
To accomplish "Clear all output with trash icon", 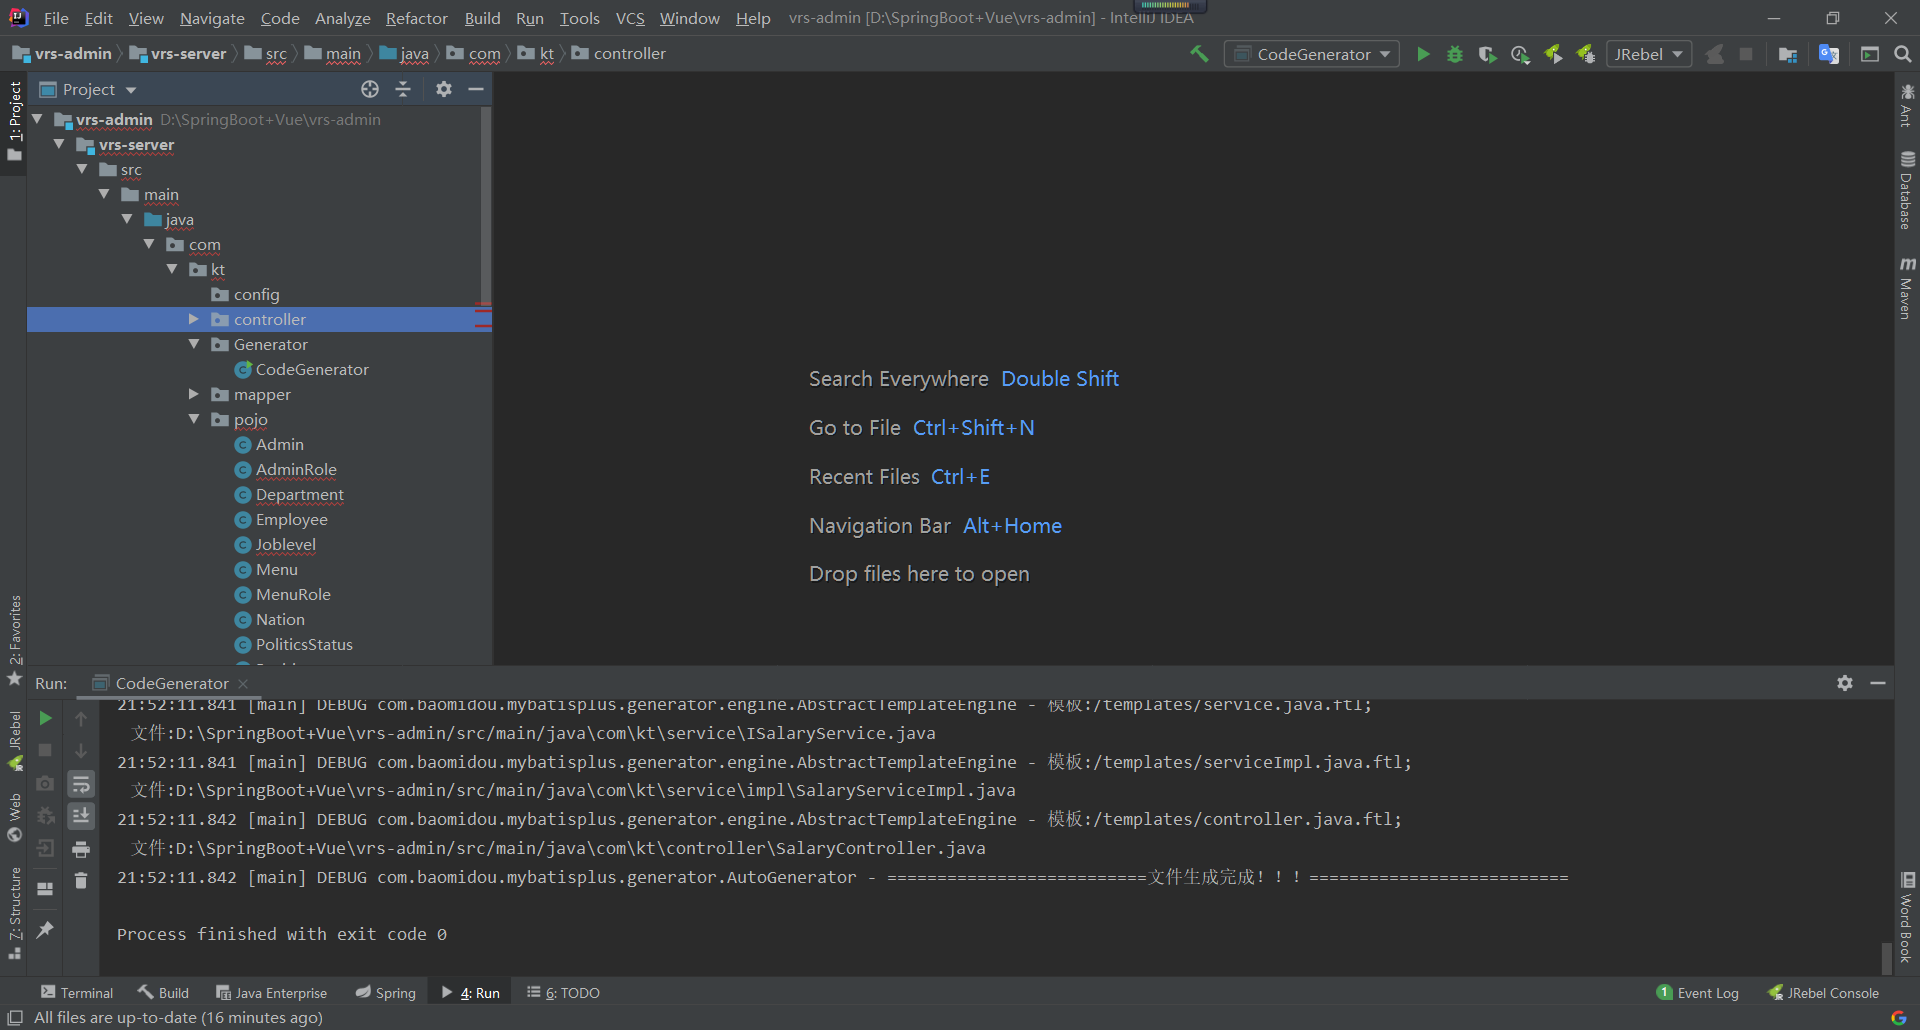I will pyautogui.click(x=81, y=881).
